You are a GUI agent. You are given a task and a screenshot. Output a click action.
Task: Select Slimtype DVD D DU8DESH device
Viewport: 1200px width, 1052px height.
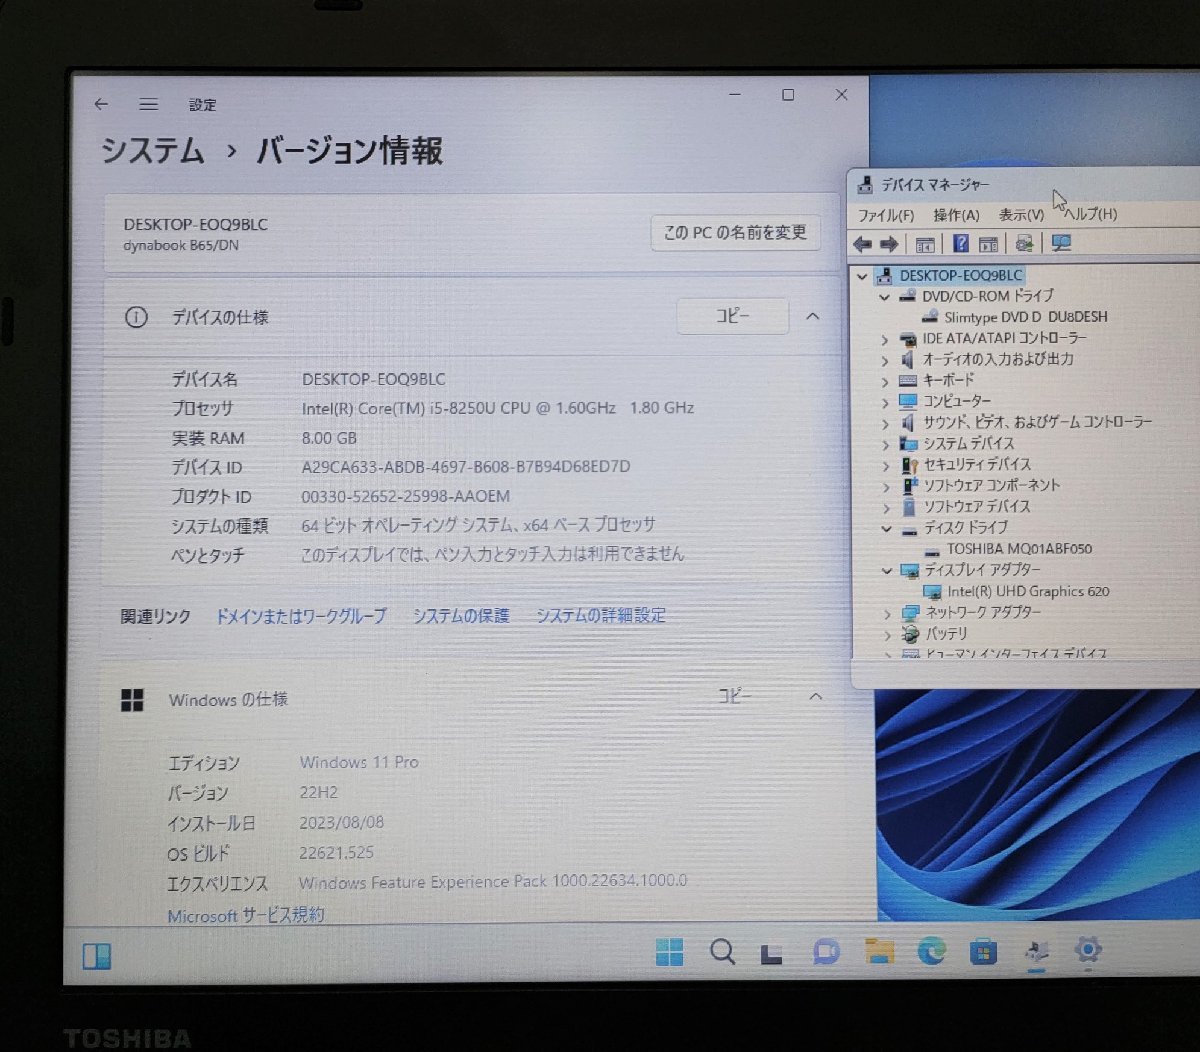pos(1025,317)
